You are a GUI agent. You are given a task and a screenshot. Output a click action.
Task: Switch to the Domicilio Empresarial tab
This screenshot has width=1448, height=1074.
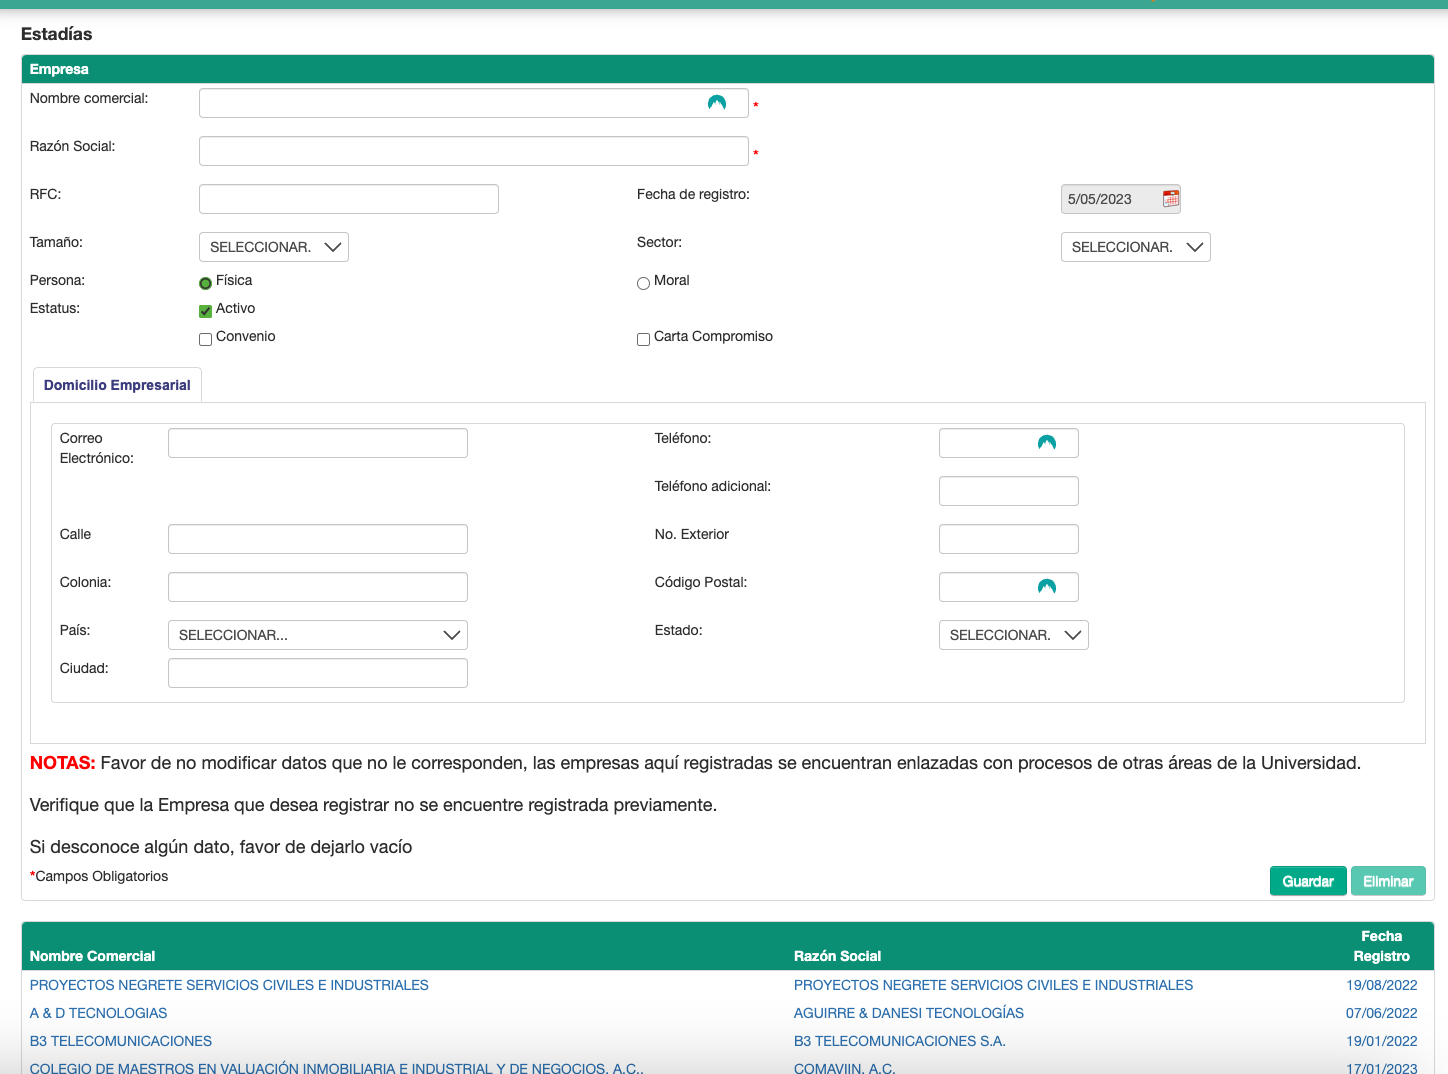tap(117, 385)
